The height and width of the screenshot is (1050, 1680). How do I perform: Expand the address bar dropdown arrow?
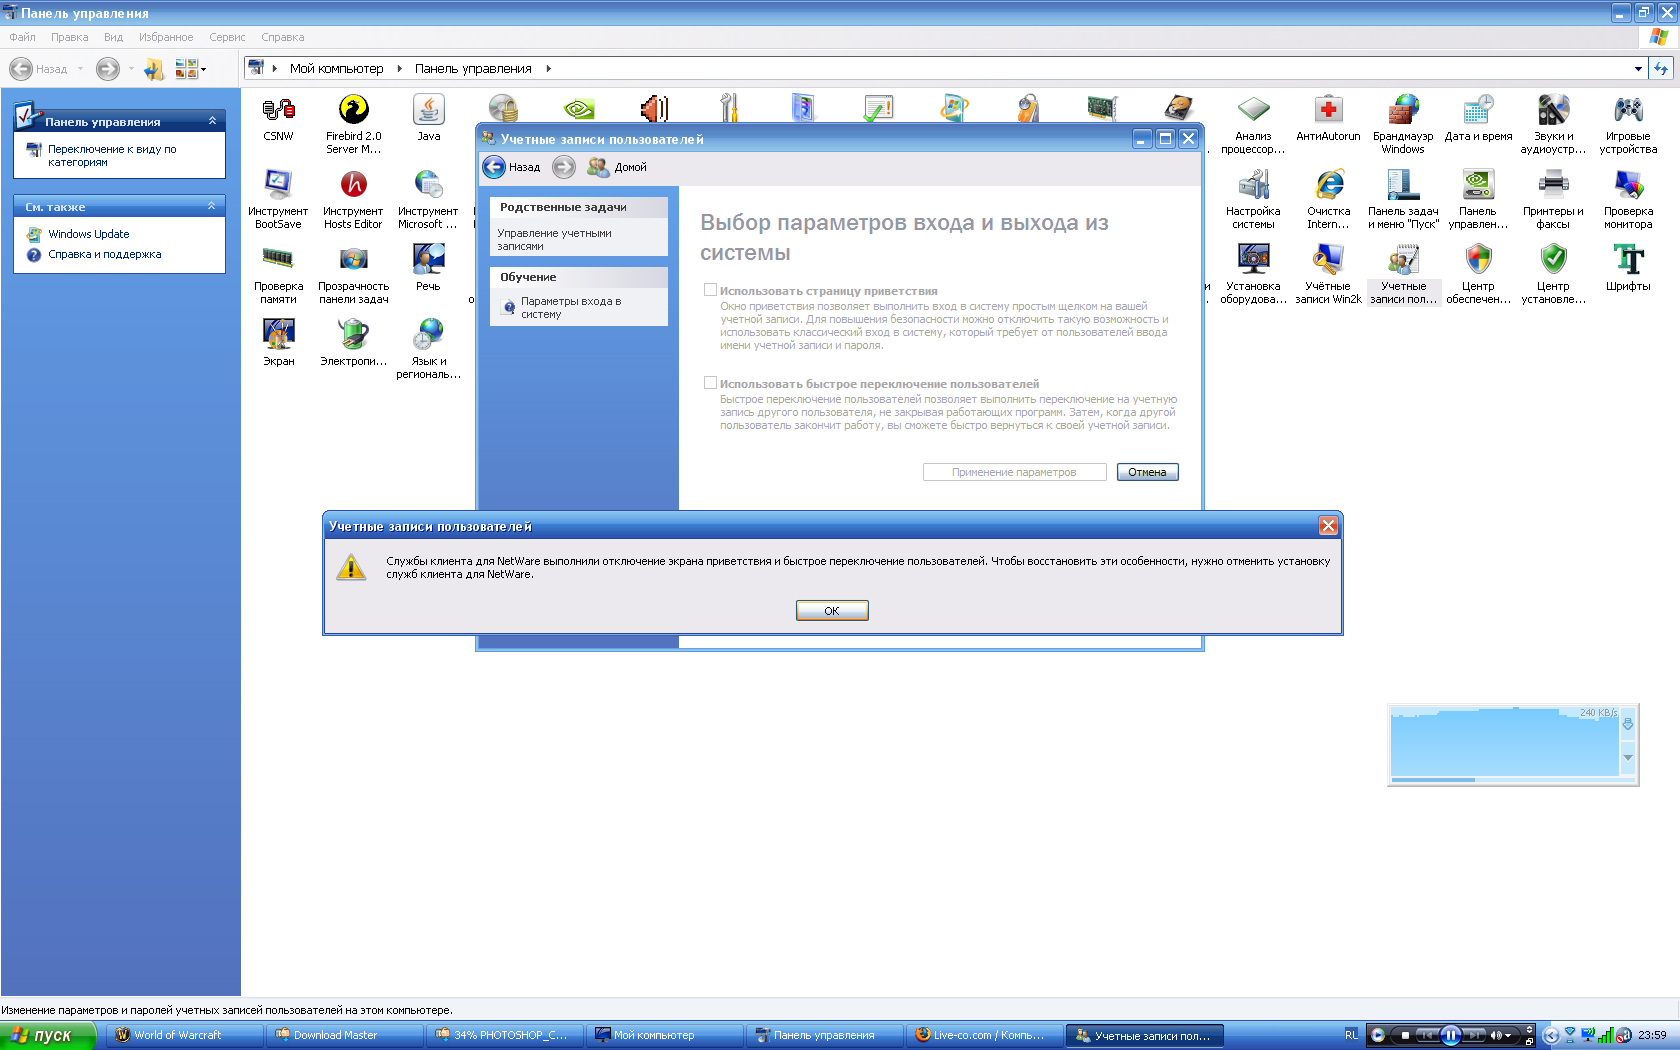(x=1638, y=69)
